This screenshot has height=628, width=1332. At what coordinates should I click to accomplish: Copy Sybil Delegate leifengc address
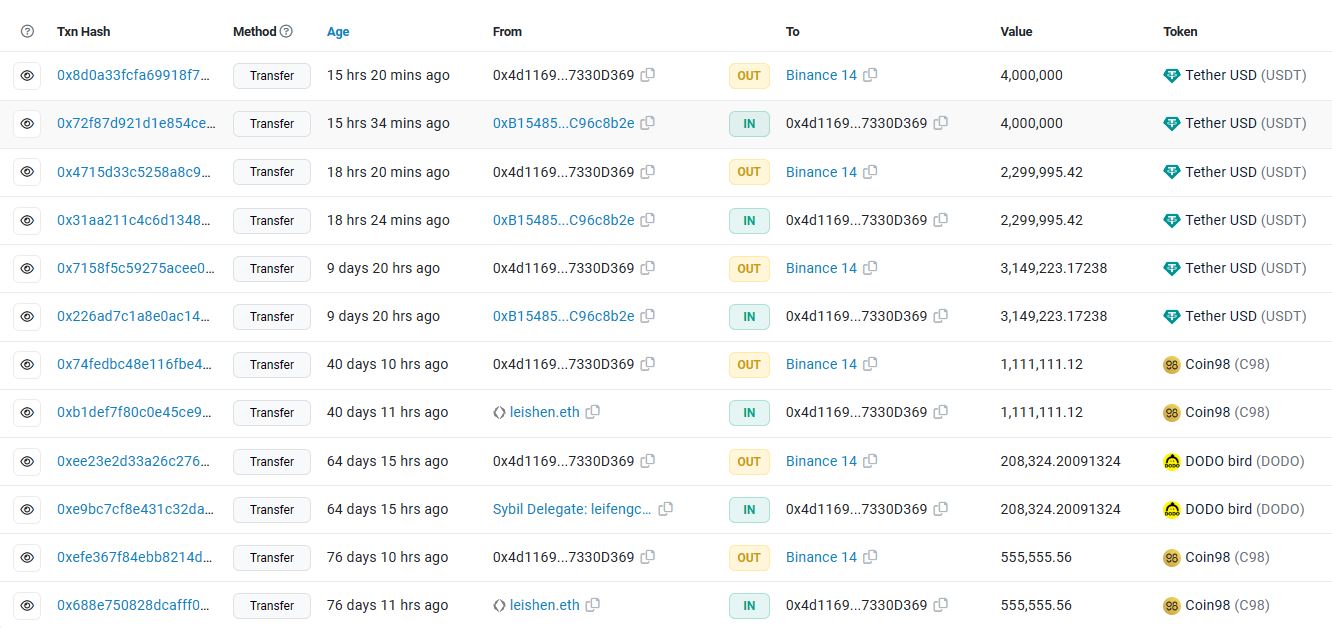(666, 509)
